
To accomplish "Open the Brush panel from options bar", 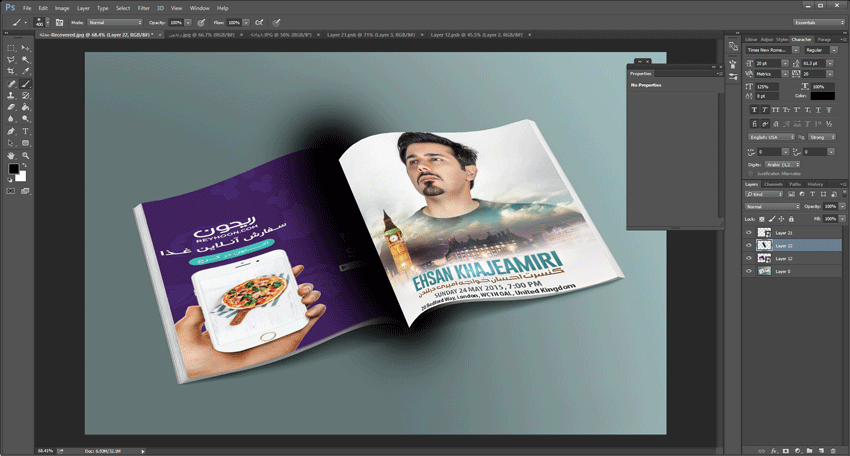I will pos(60,22).
